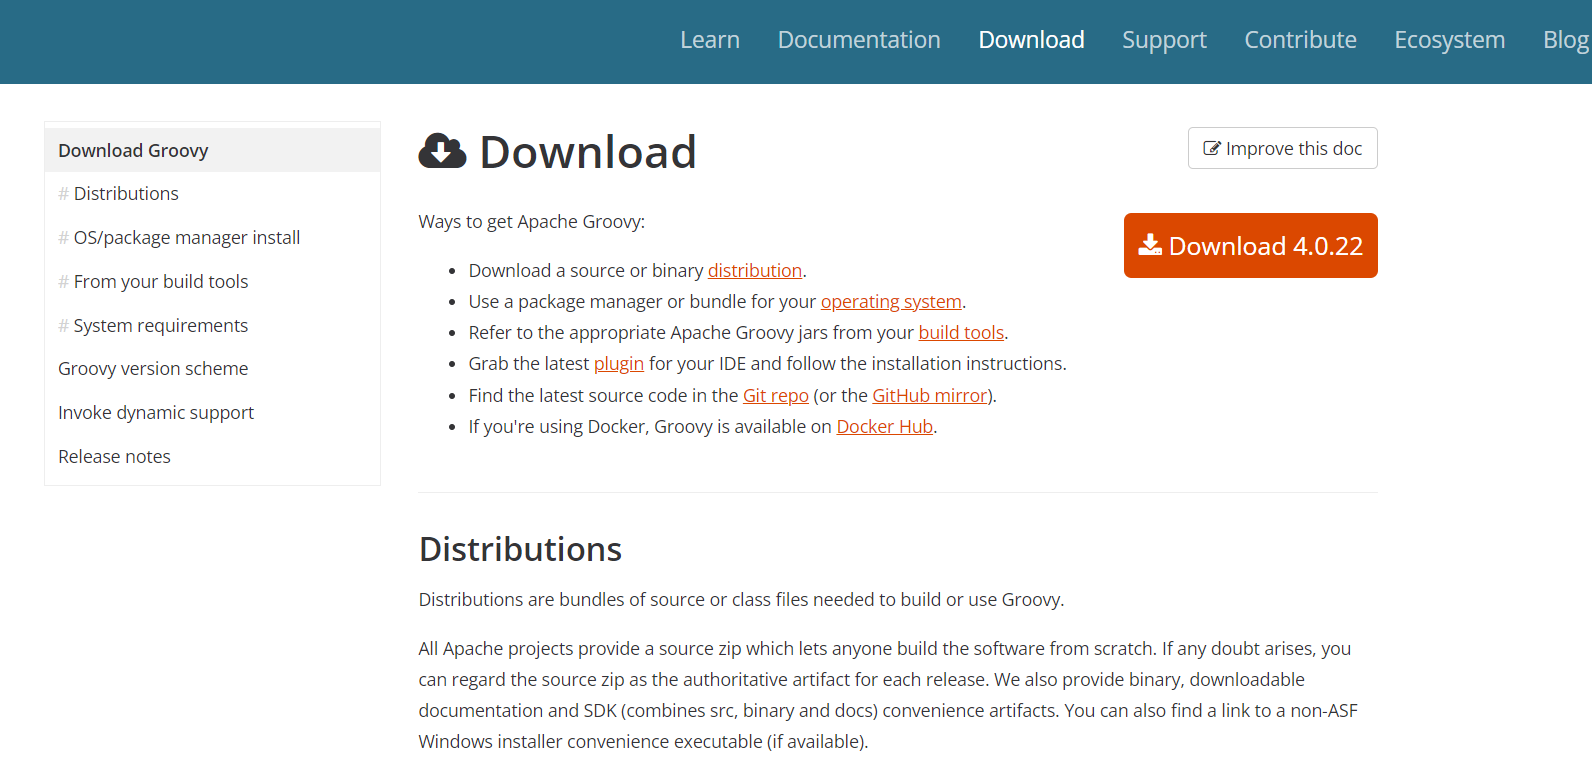Screen dimensions: 1592x772
Task: Navigate to the Contribute page
Action: [1299, 40]
